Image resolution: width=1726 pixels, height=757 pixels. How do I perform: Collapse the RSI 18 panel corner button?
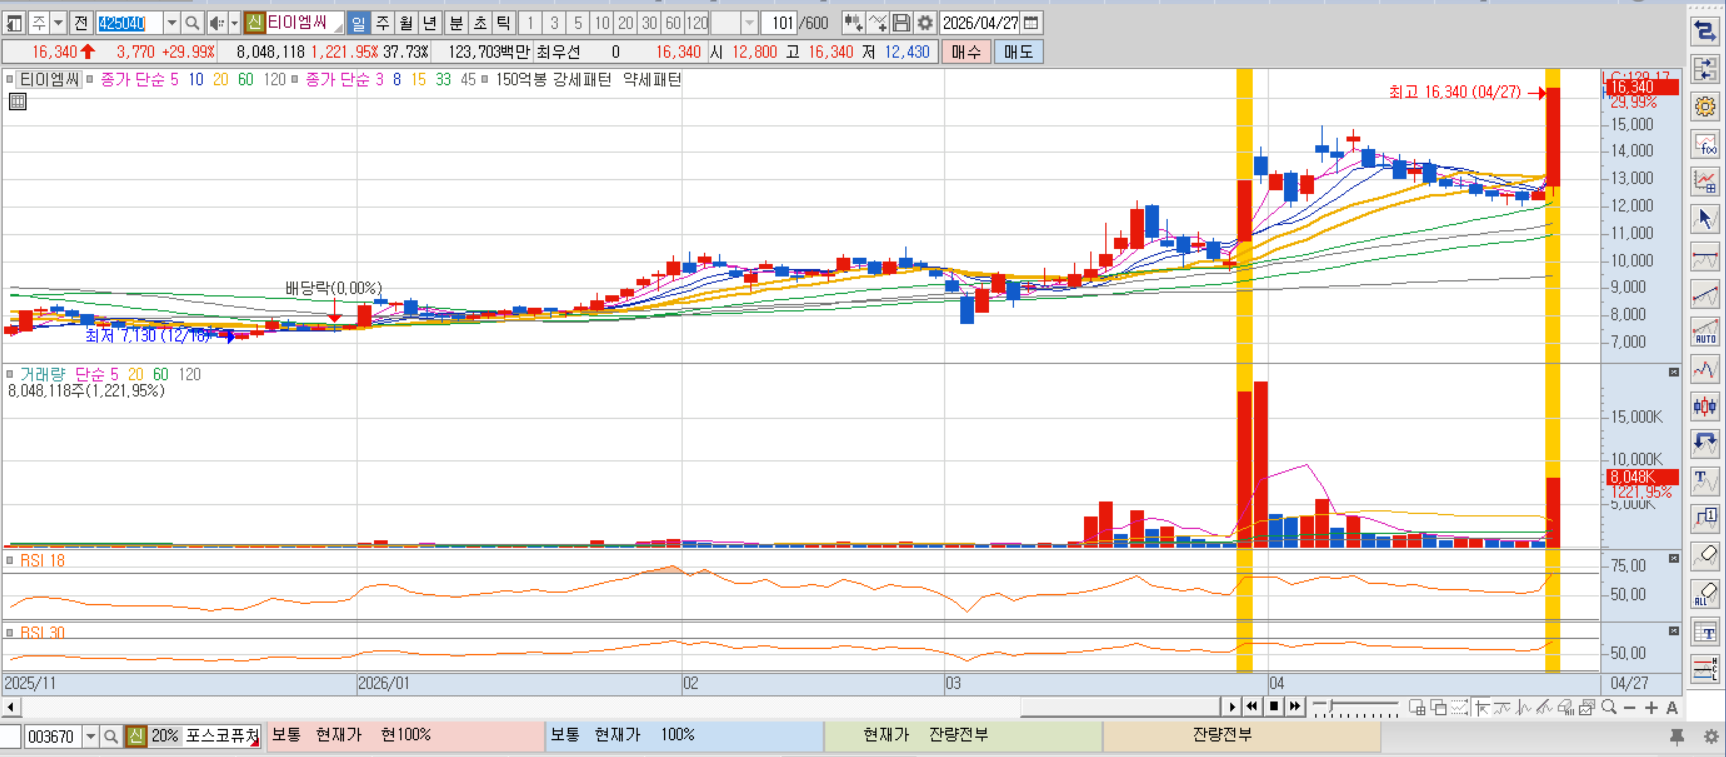pyautogui.click(x=1674, y=558)
